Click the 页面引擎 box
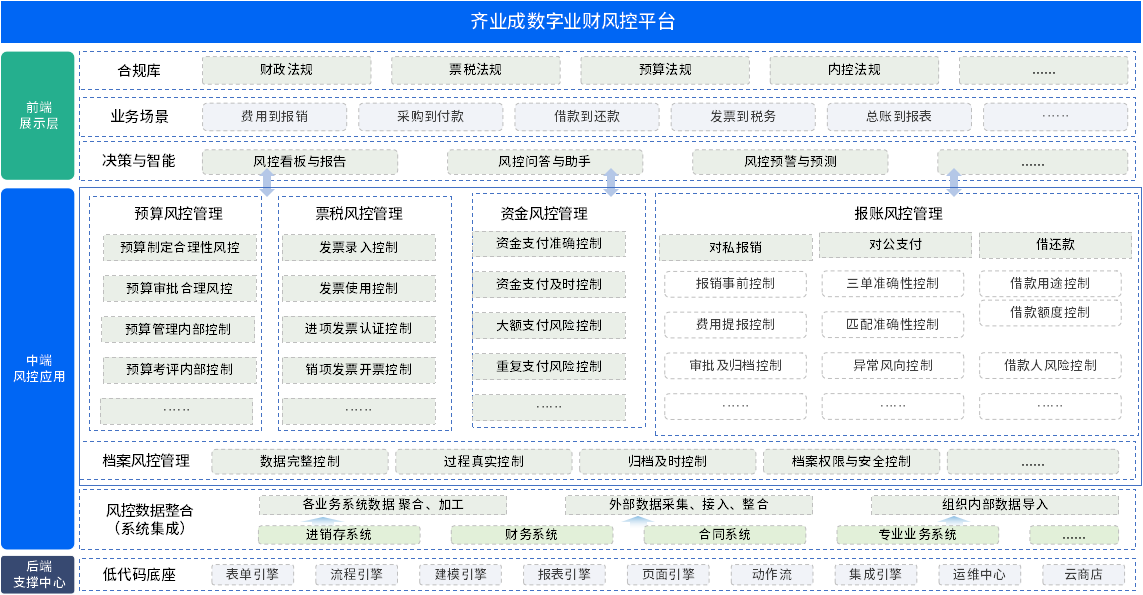The height and width of the screenshot is (595, 1143). pos(668,575)
